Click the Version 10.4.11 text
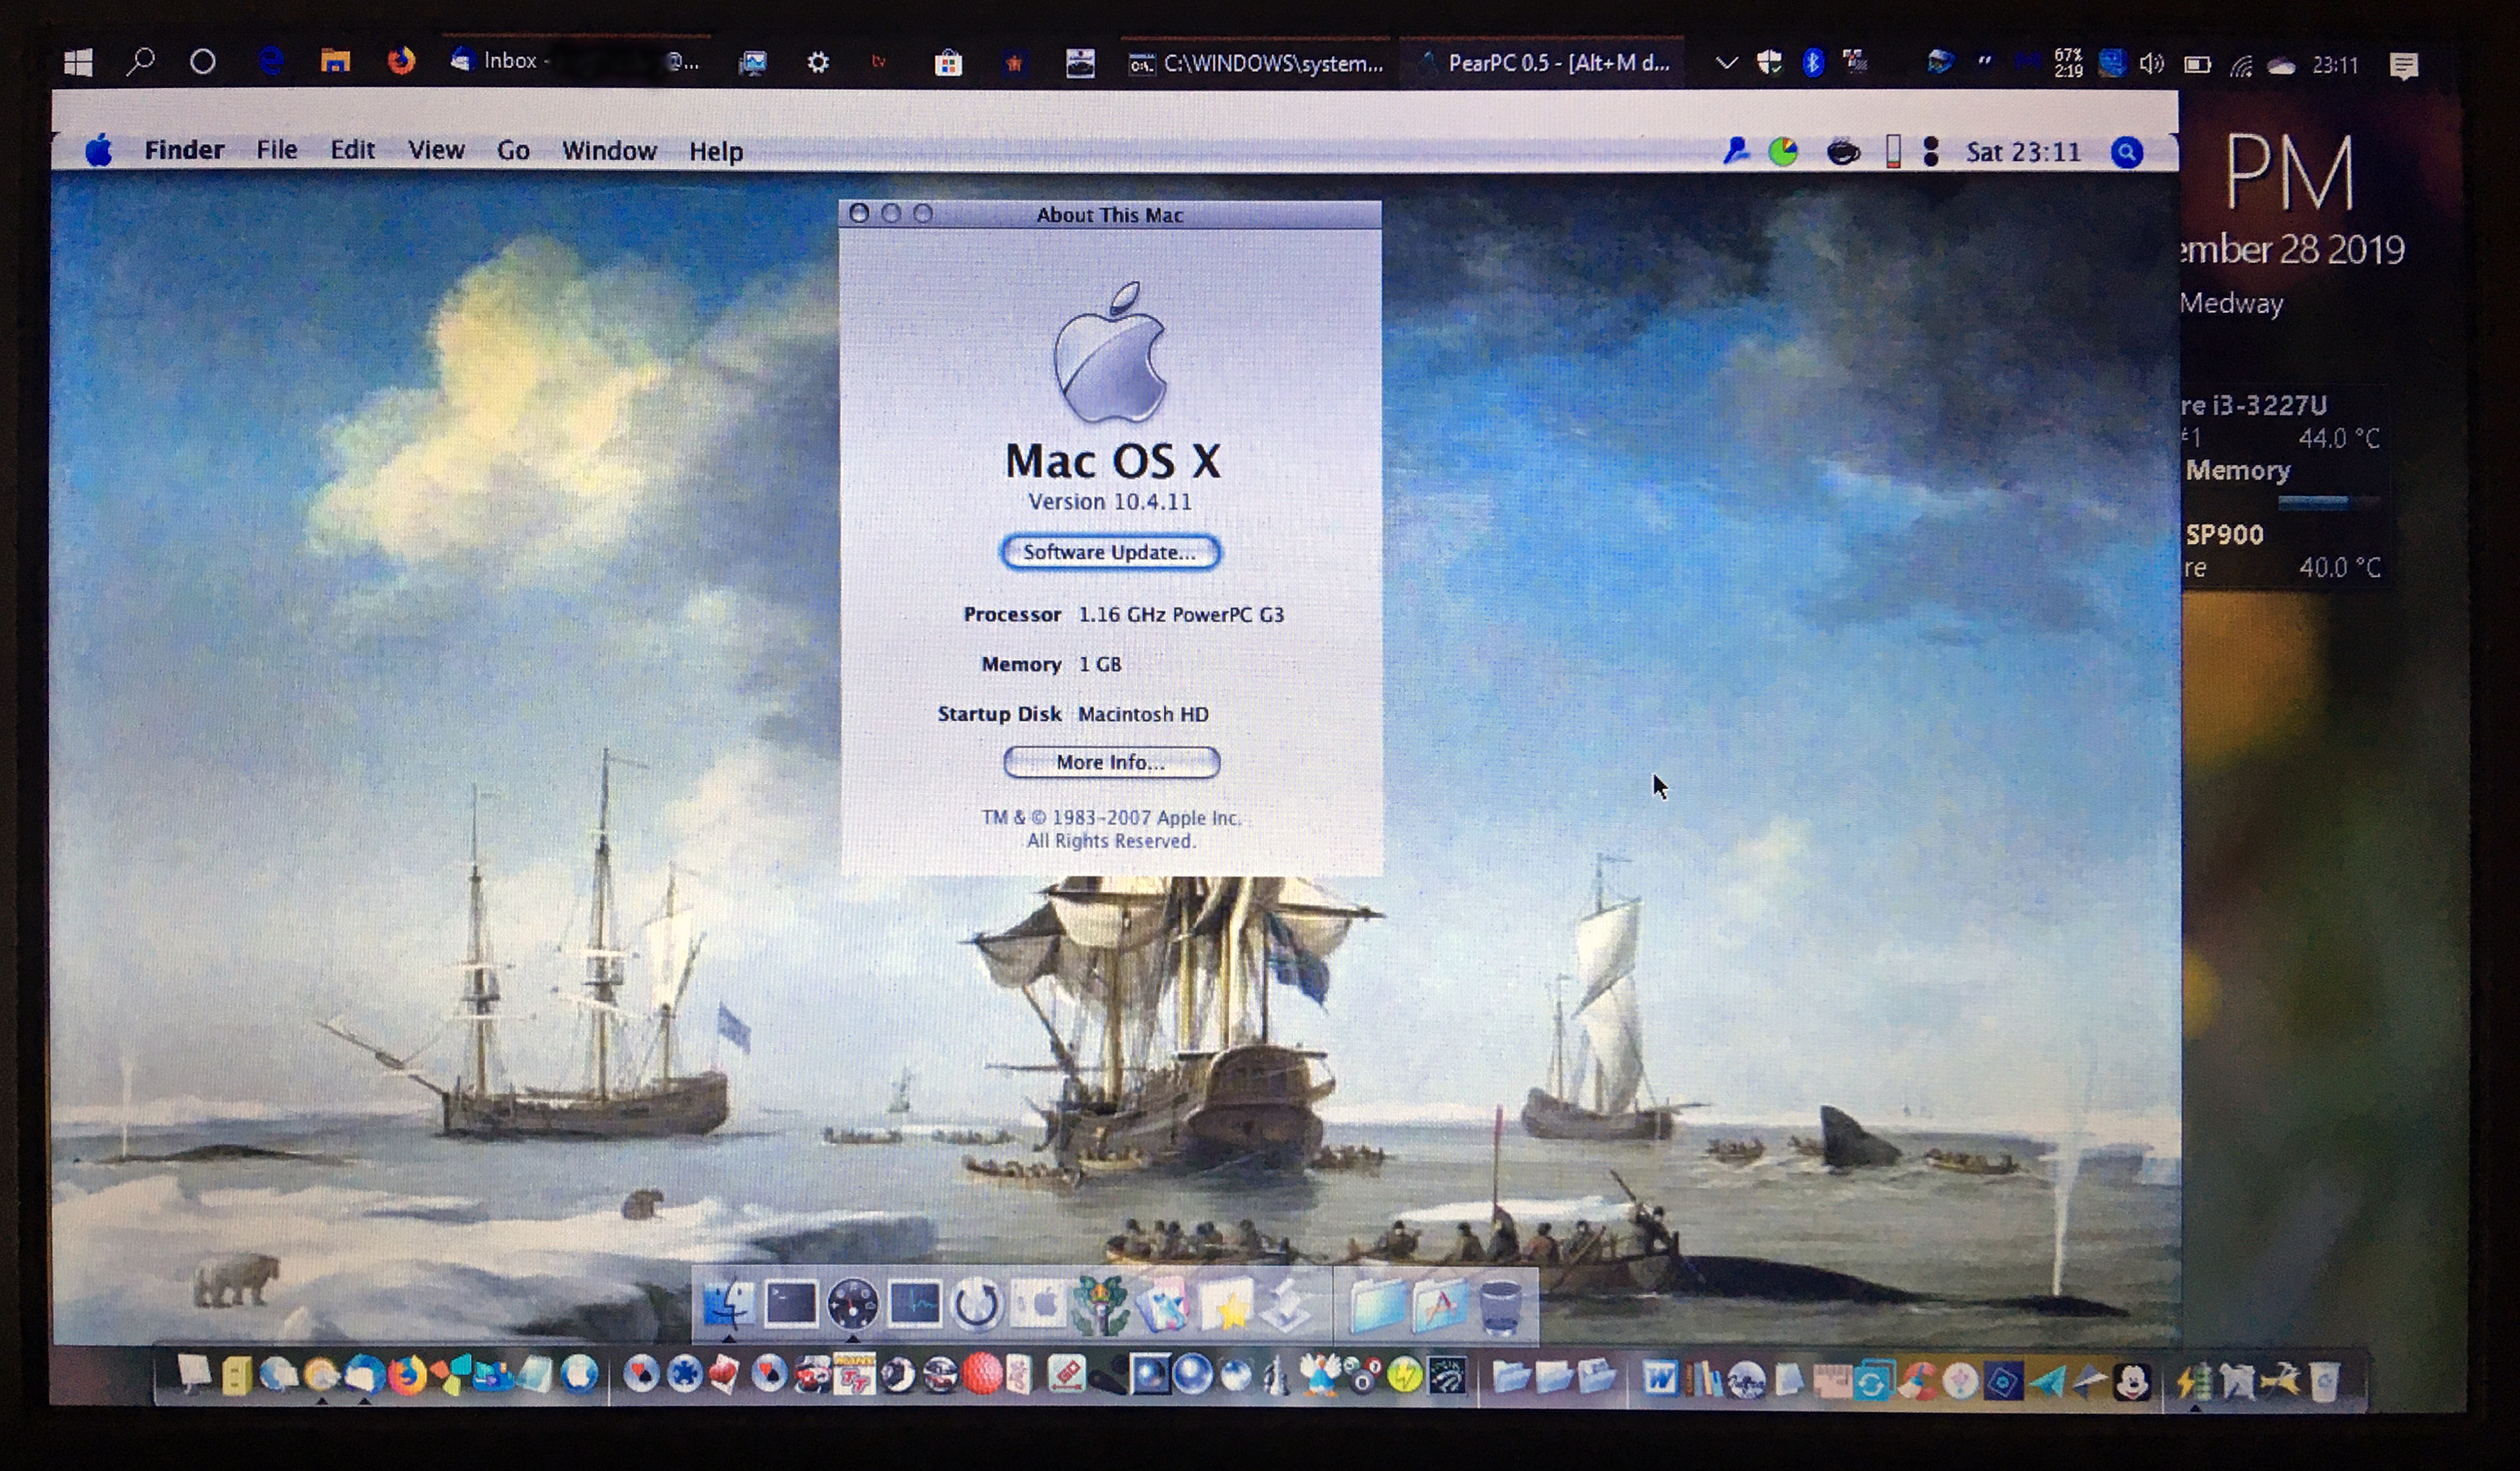Viewport: 2520px width, 1471px height. pos(1110,501)
